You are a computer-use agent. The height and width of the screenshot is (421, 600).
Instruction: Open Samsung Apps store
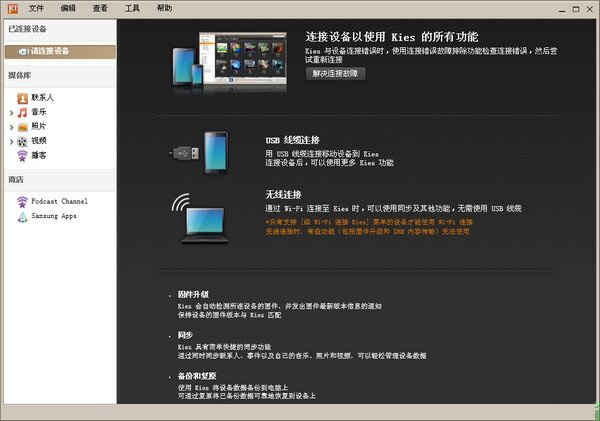pos(52,215)
